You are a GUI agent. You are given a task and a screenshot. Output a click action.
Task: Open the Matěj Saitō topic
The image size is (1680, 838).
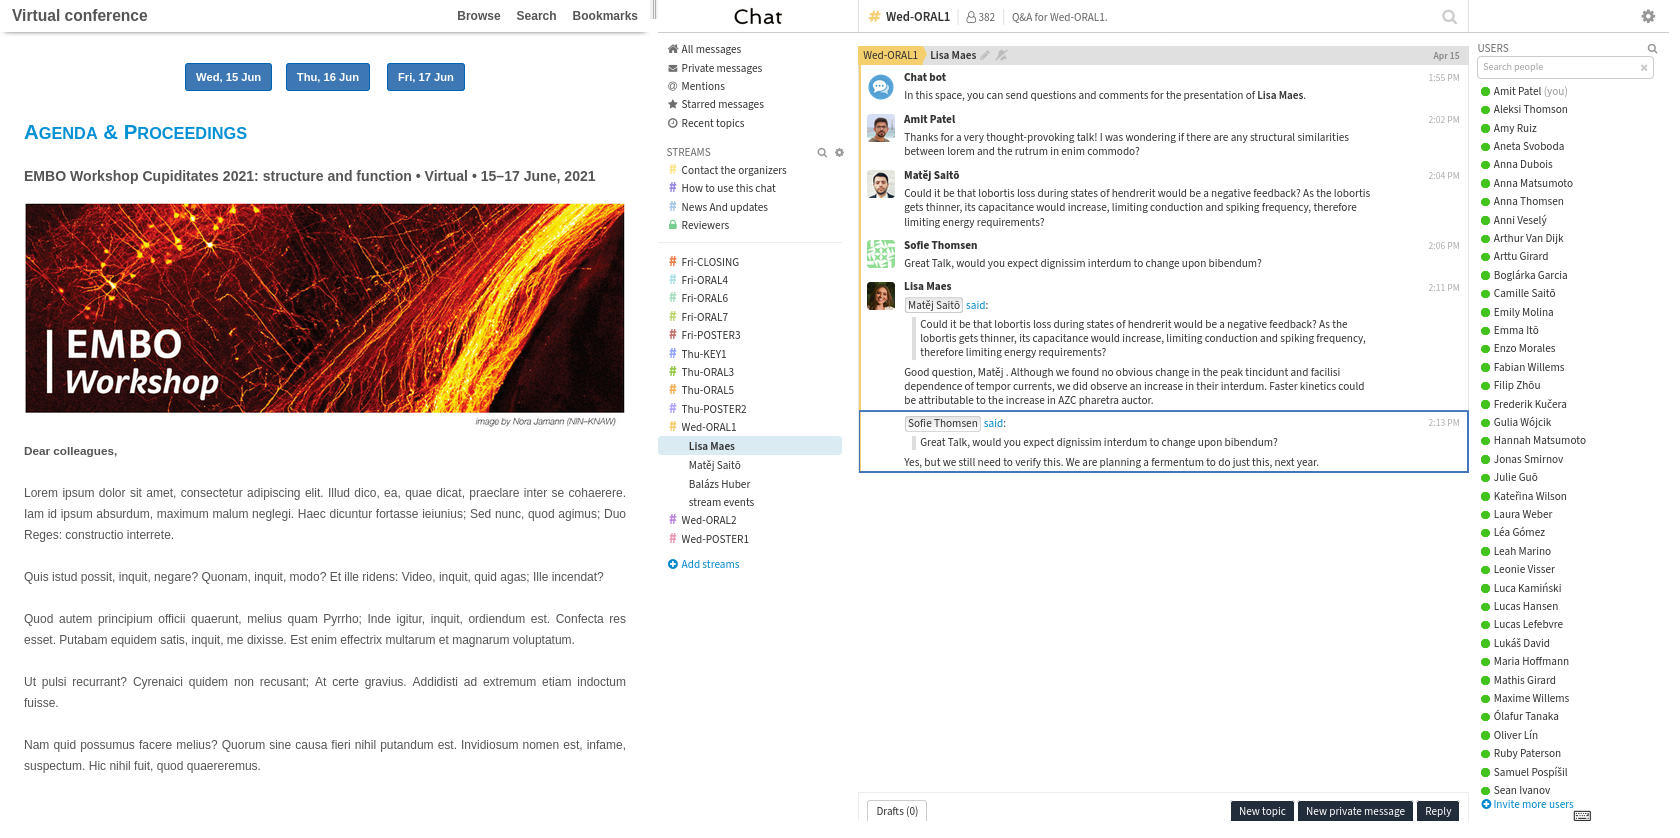[x=714, y=466]
